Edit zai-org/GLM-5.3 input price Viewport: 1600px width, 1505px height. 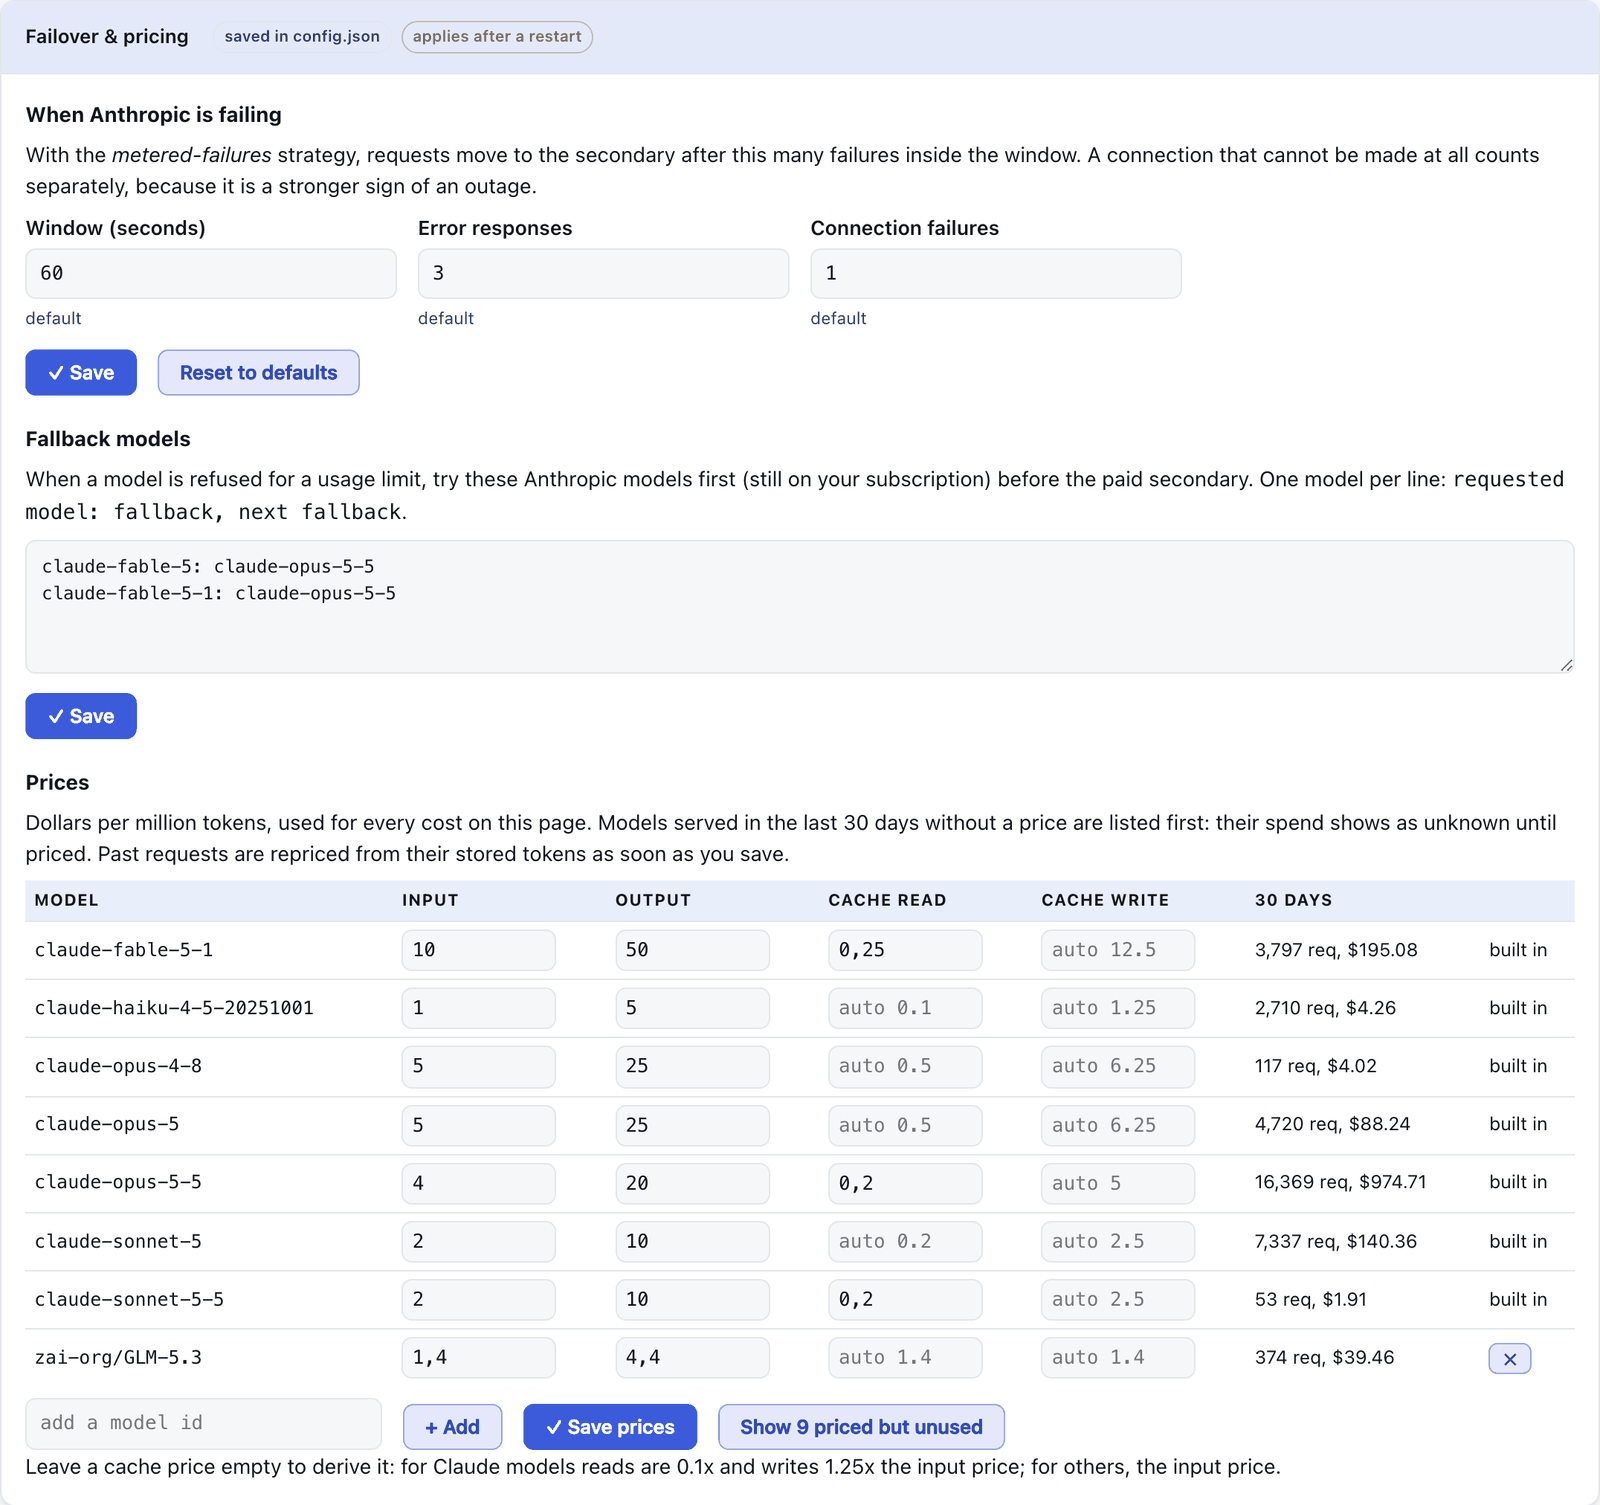[x=479, y=1357]
